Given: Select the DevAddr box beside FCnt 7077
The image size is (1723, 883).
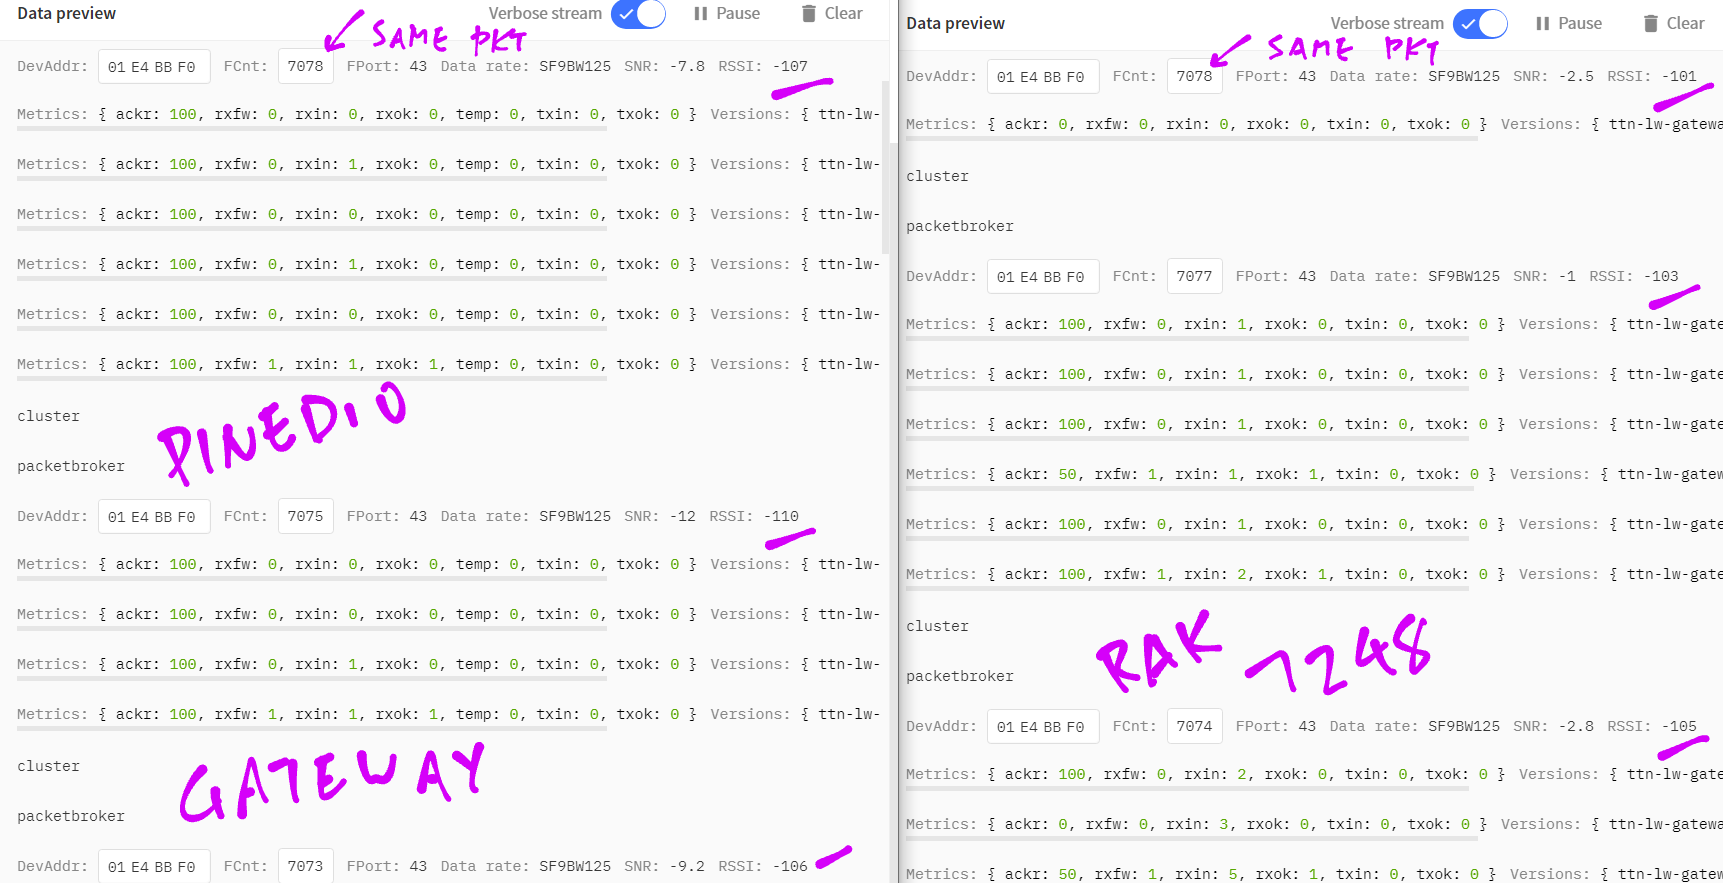Looking at the screenshot, I should [x=1042, y=277].
